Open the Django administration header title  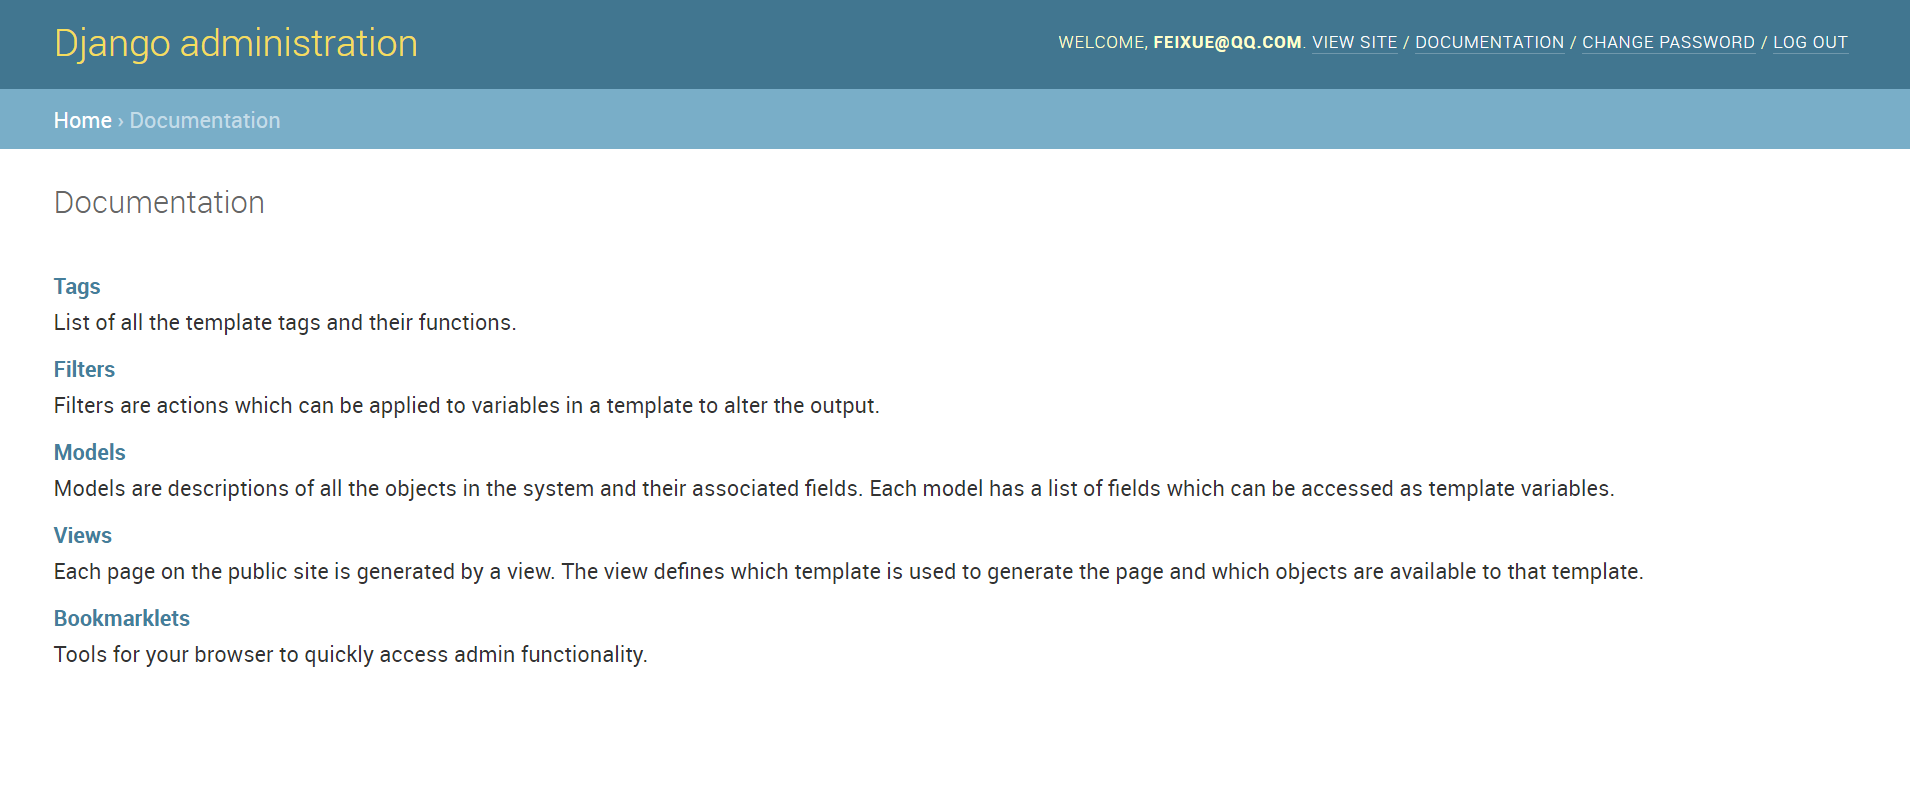tap(236, 43)
